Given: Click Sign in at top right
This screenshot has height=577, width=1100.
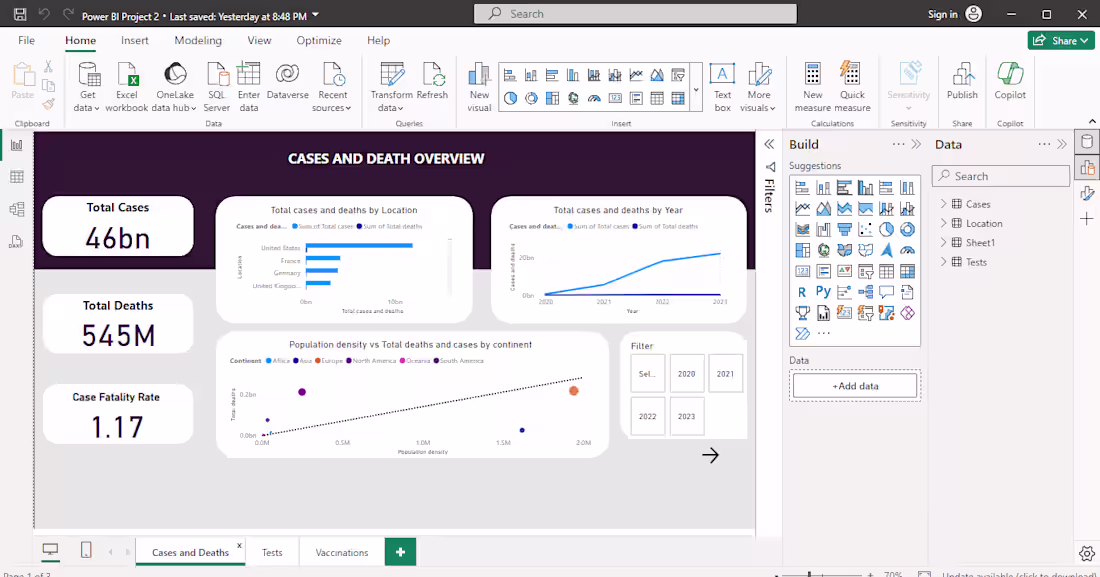Looking at the screenshot, I should click(942, 14).
